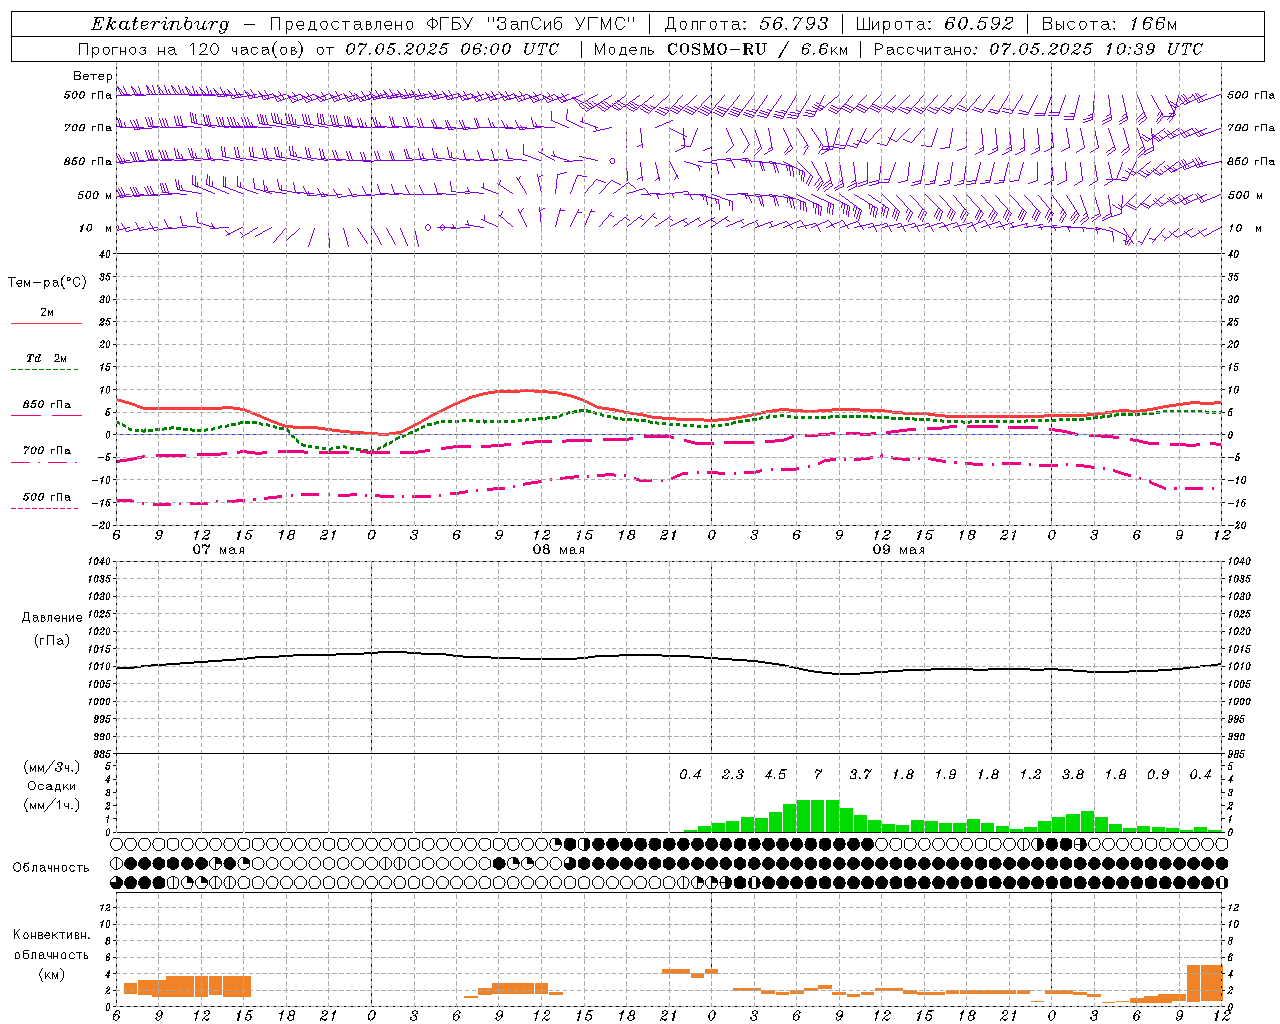The height and width of the screenshot is (1024, 1280).
Task: Click the 1.9 precipitation value
Action: tap(945, 774)
